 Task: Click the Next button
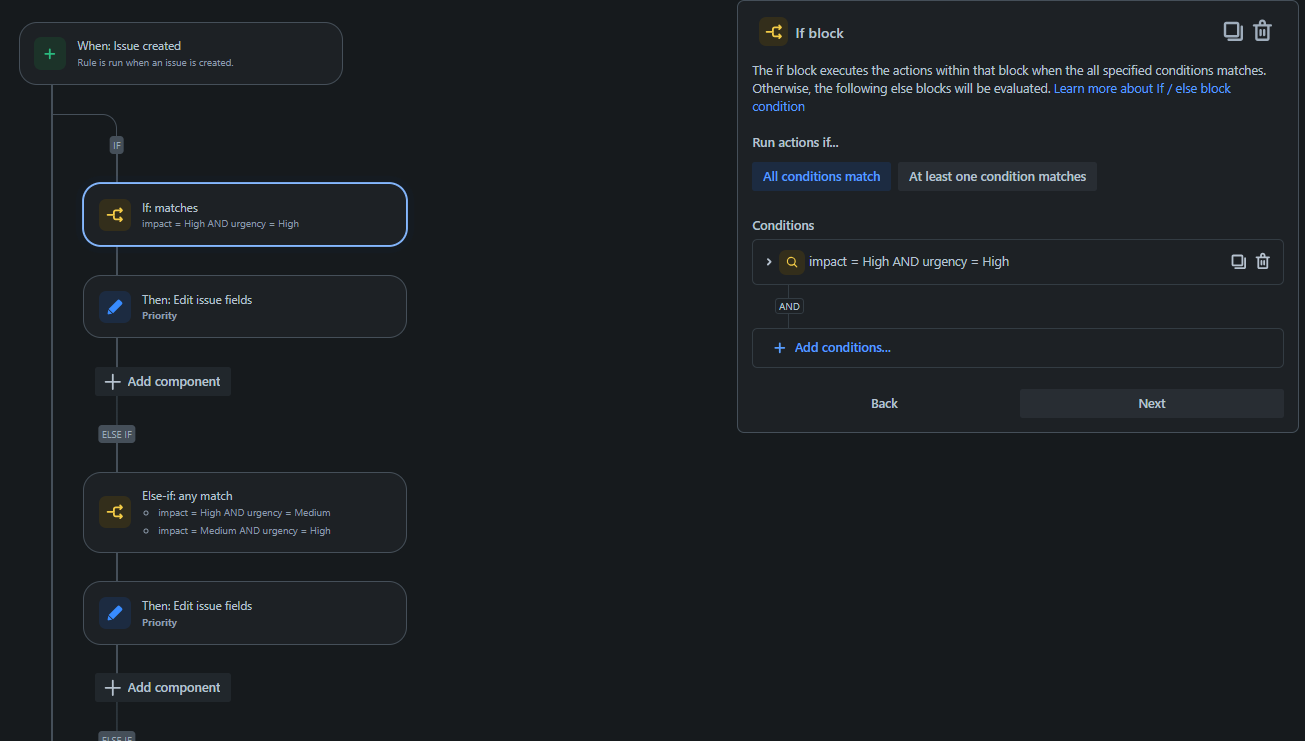[x=1151, y=403]
